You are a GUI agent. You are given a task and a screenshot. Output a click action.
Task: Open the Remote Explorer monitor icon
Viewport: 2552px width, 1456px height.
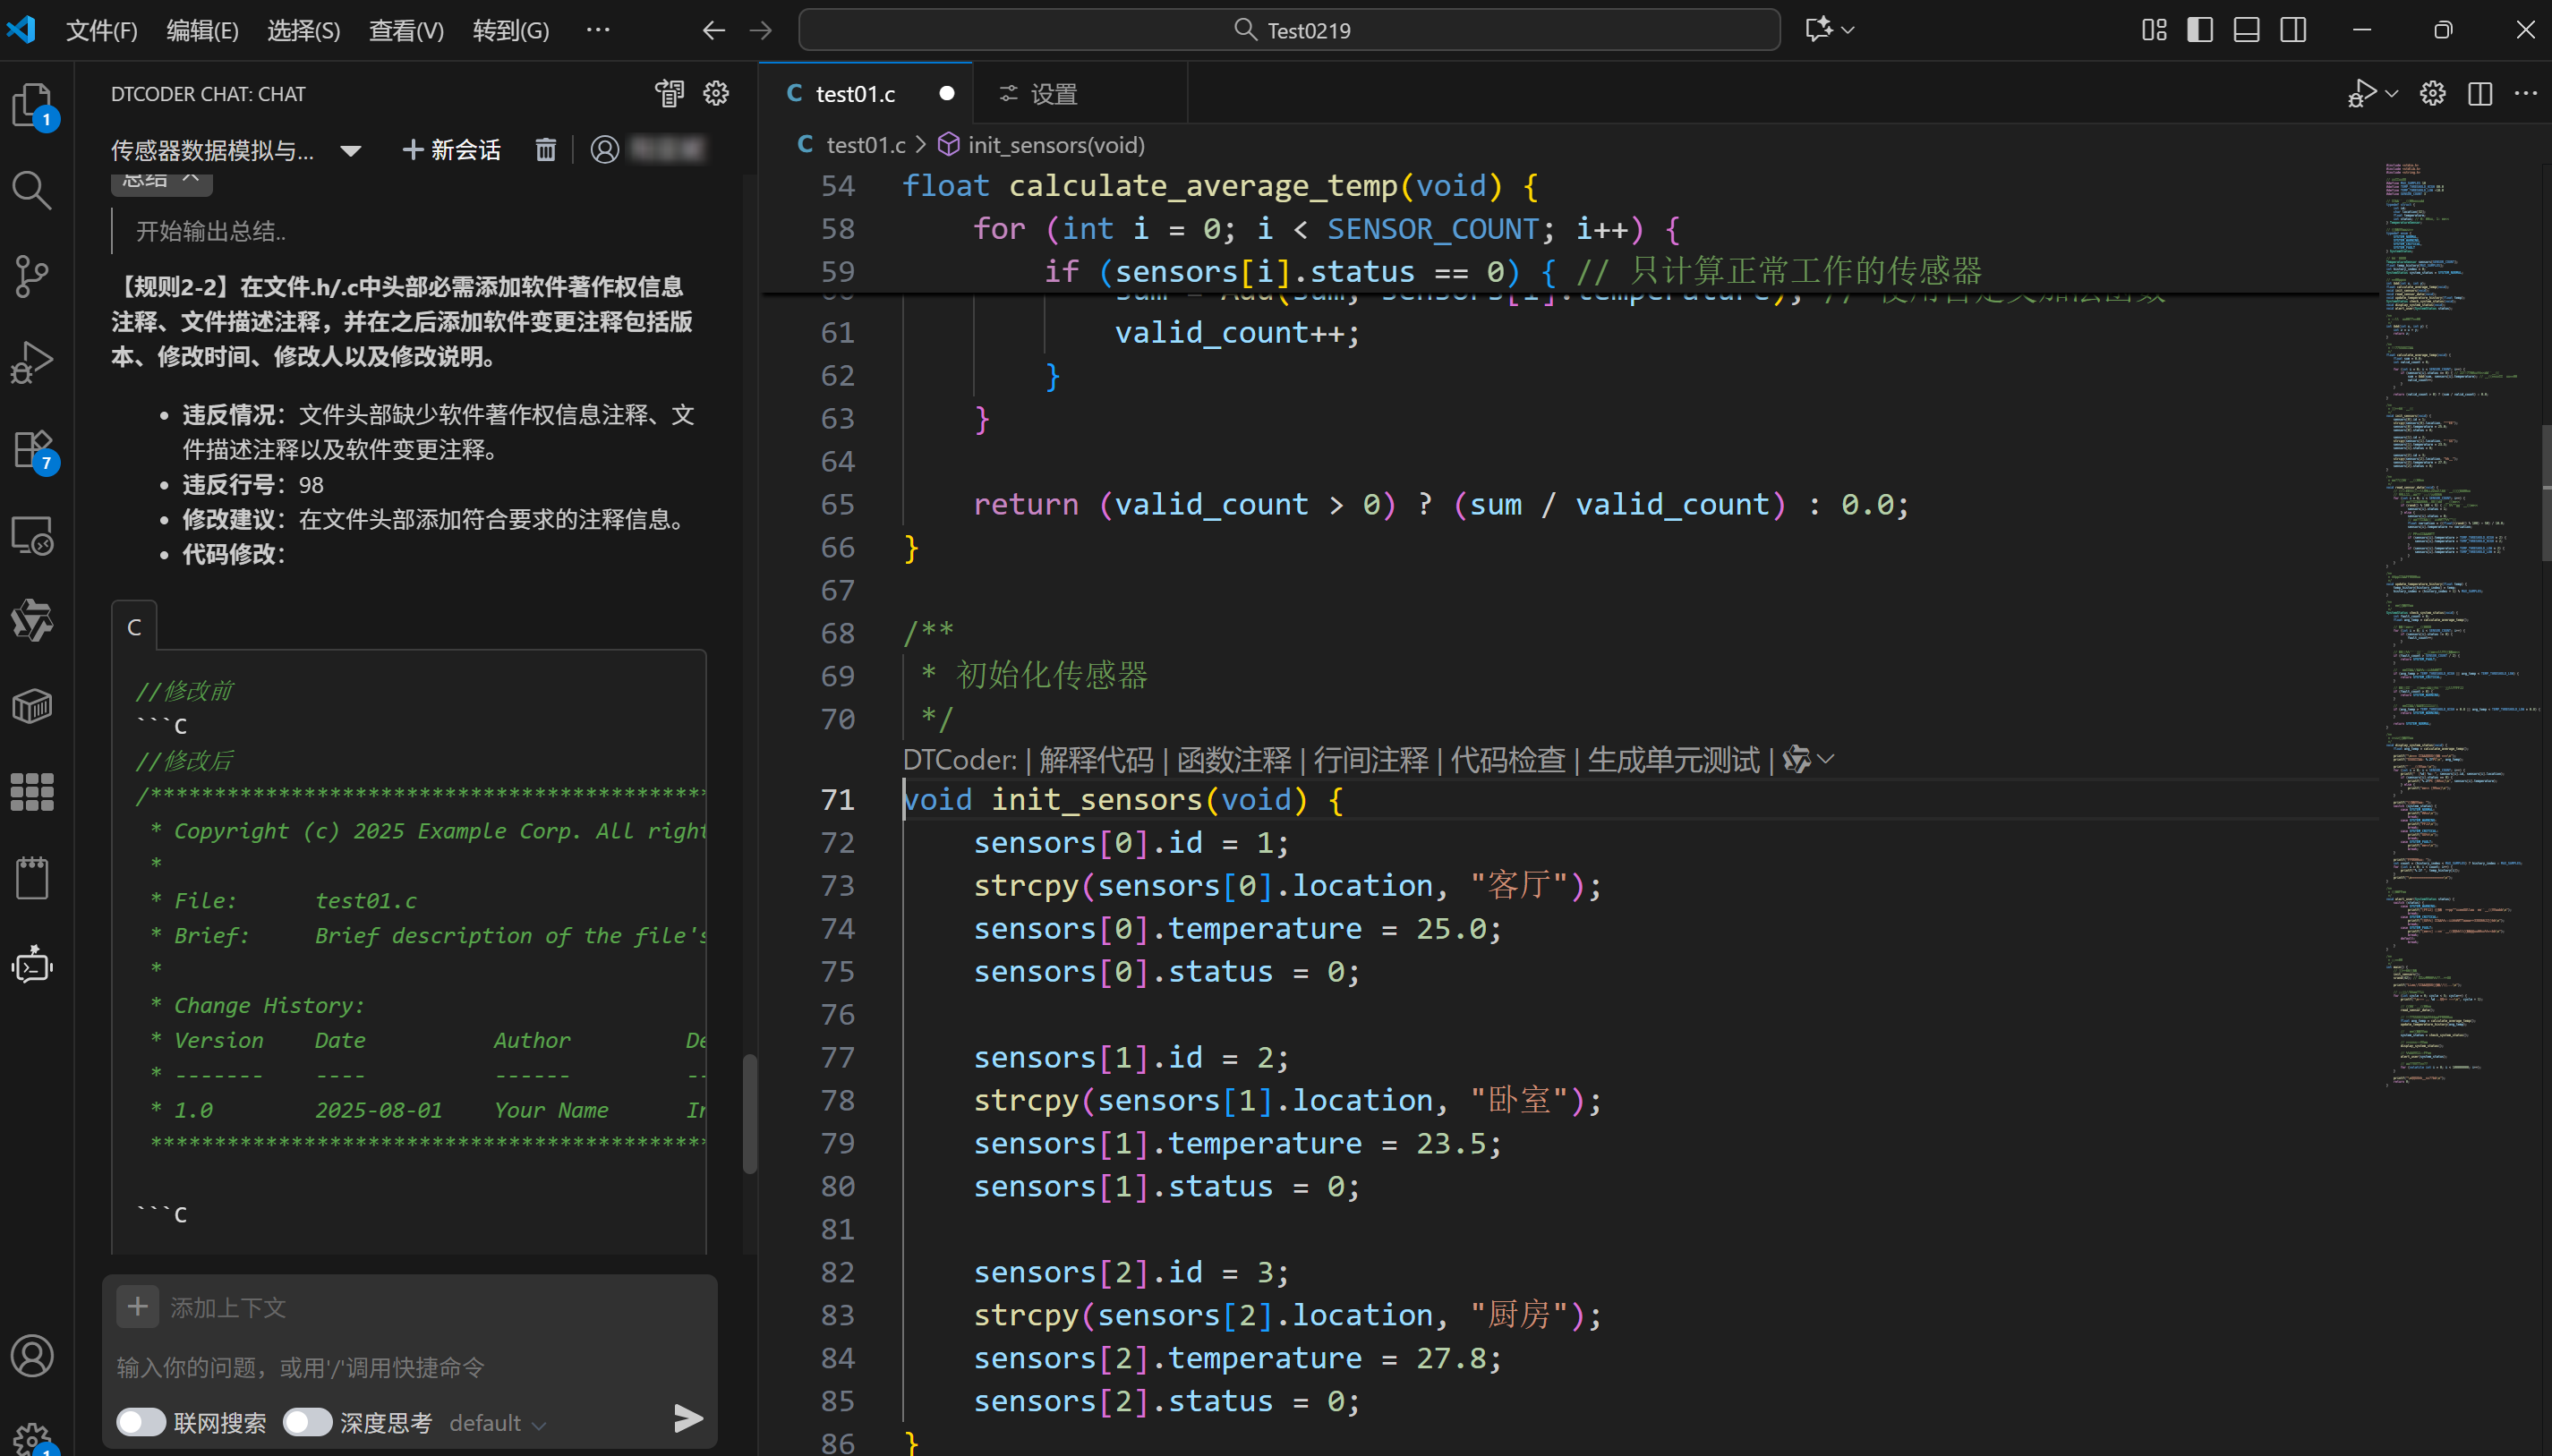tap(32, 535)
